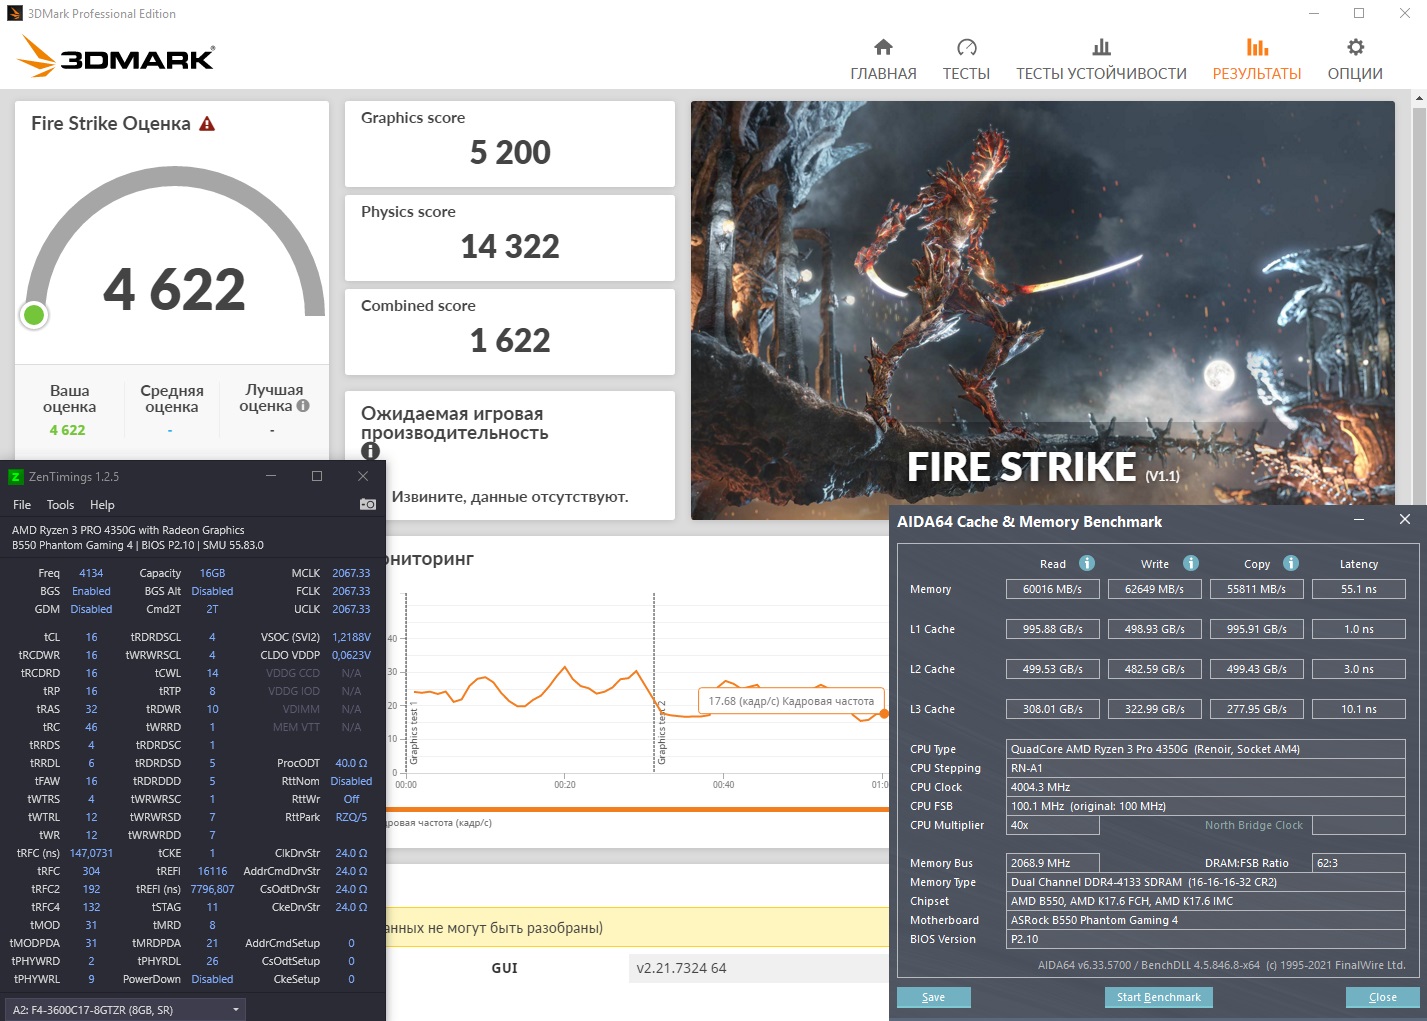The image size is (1427, 1021).
Task: Open the Tools menu in ZenTimings
Action: pos(60,505)
